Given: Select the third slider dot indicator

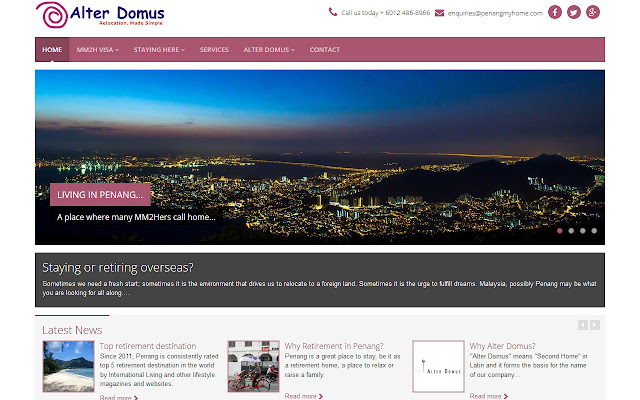Looking at the screenshot, I should [582, 231].
